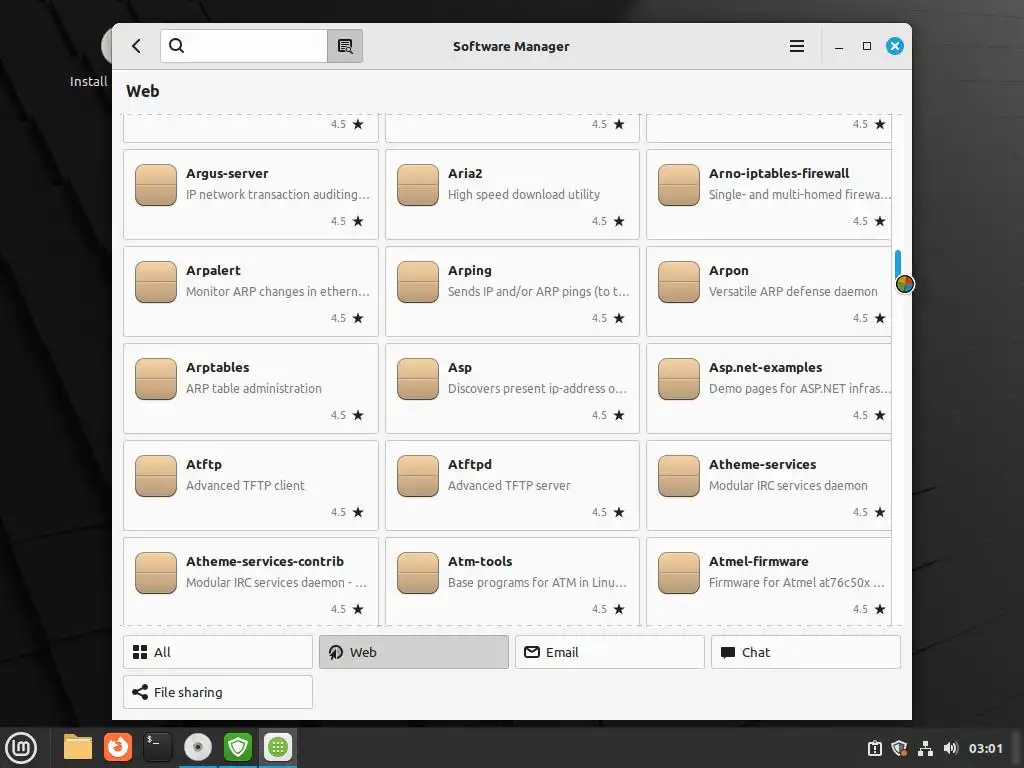The width and height of the screenshot is (1024, 768).
Task: Select the Email category
Action: pyautogui.click(x=609, y=652)
